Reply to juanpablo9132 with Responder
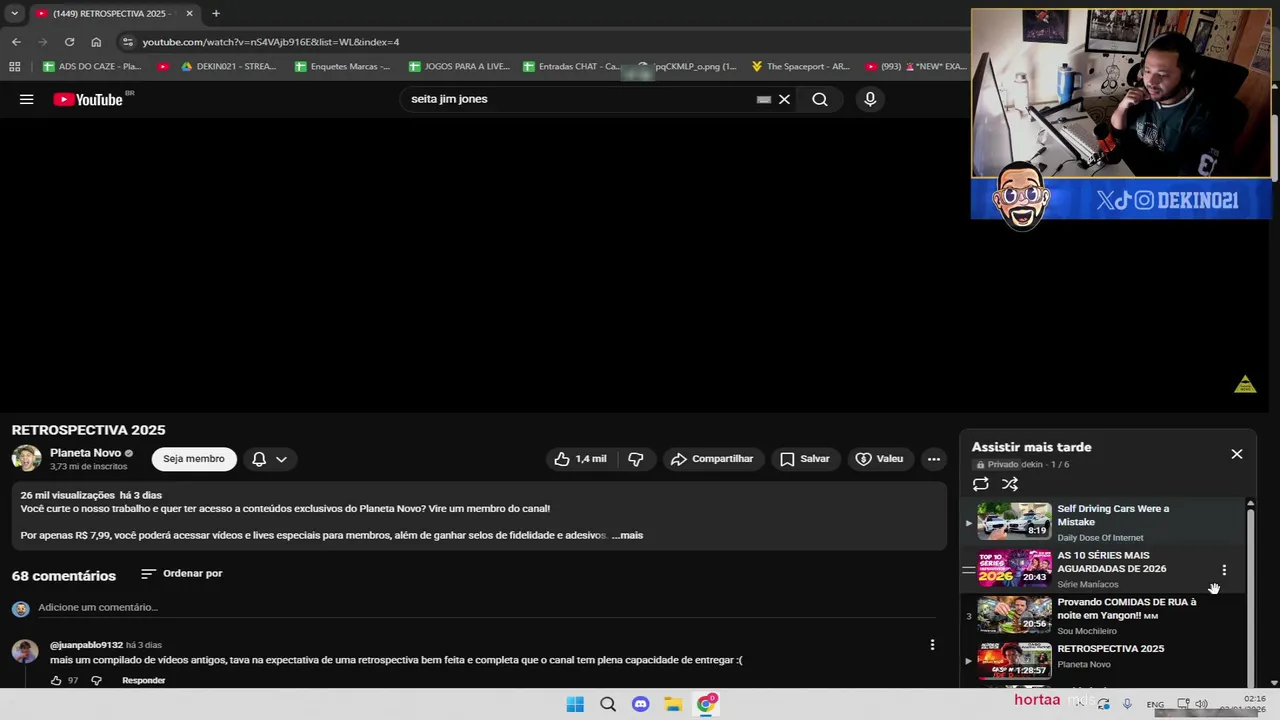Screen dimensions: 1280x720 (x=143, y=681)
